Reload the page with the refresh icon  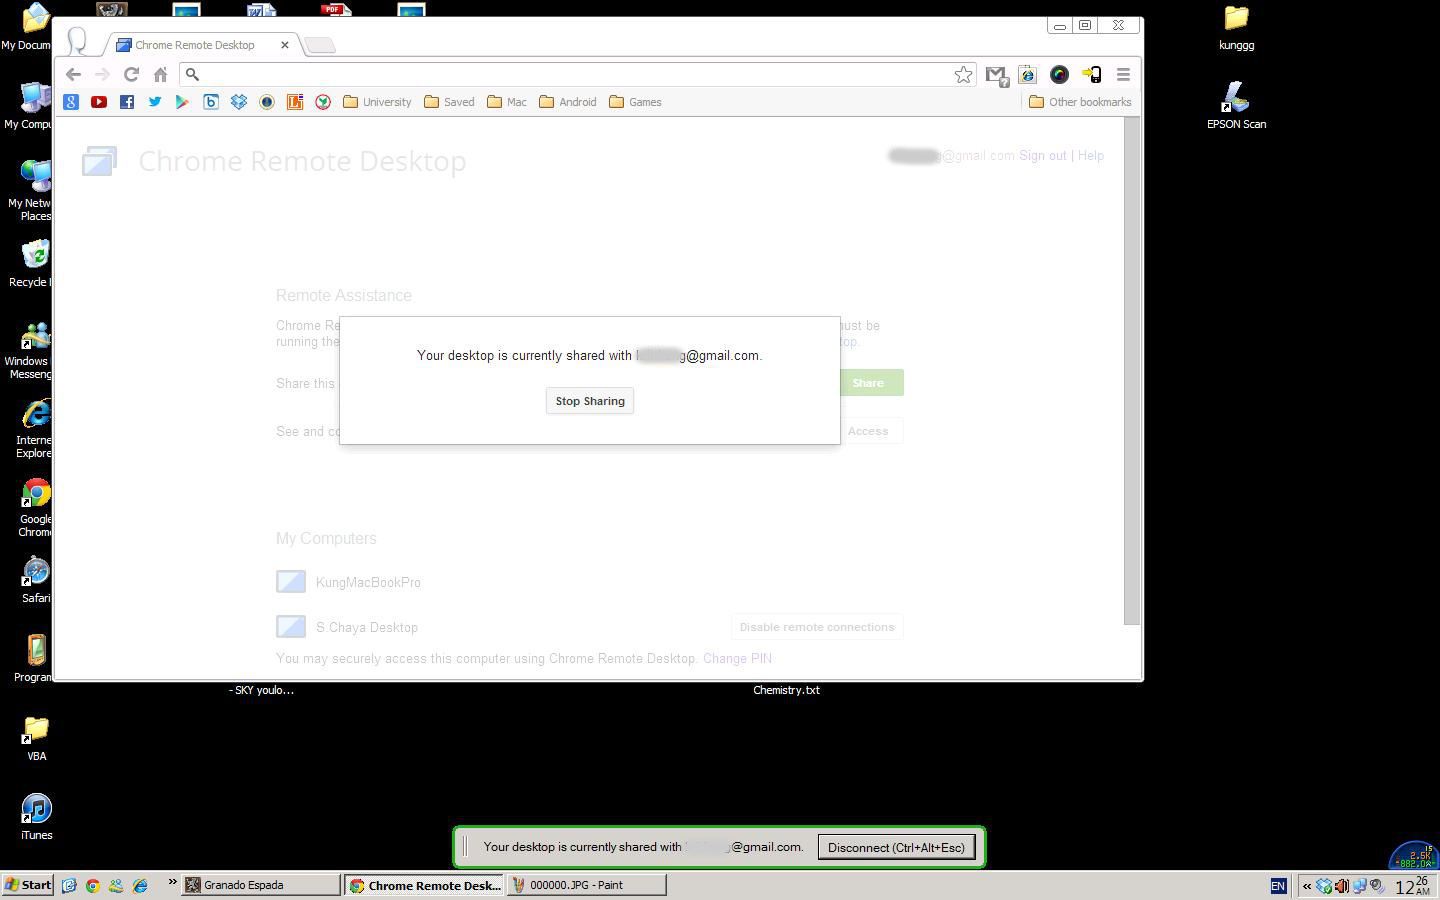(x=131, y=75)
